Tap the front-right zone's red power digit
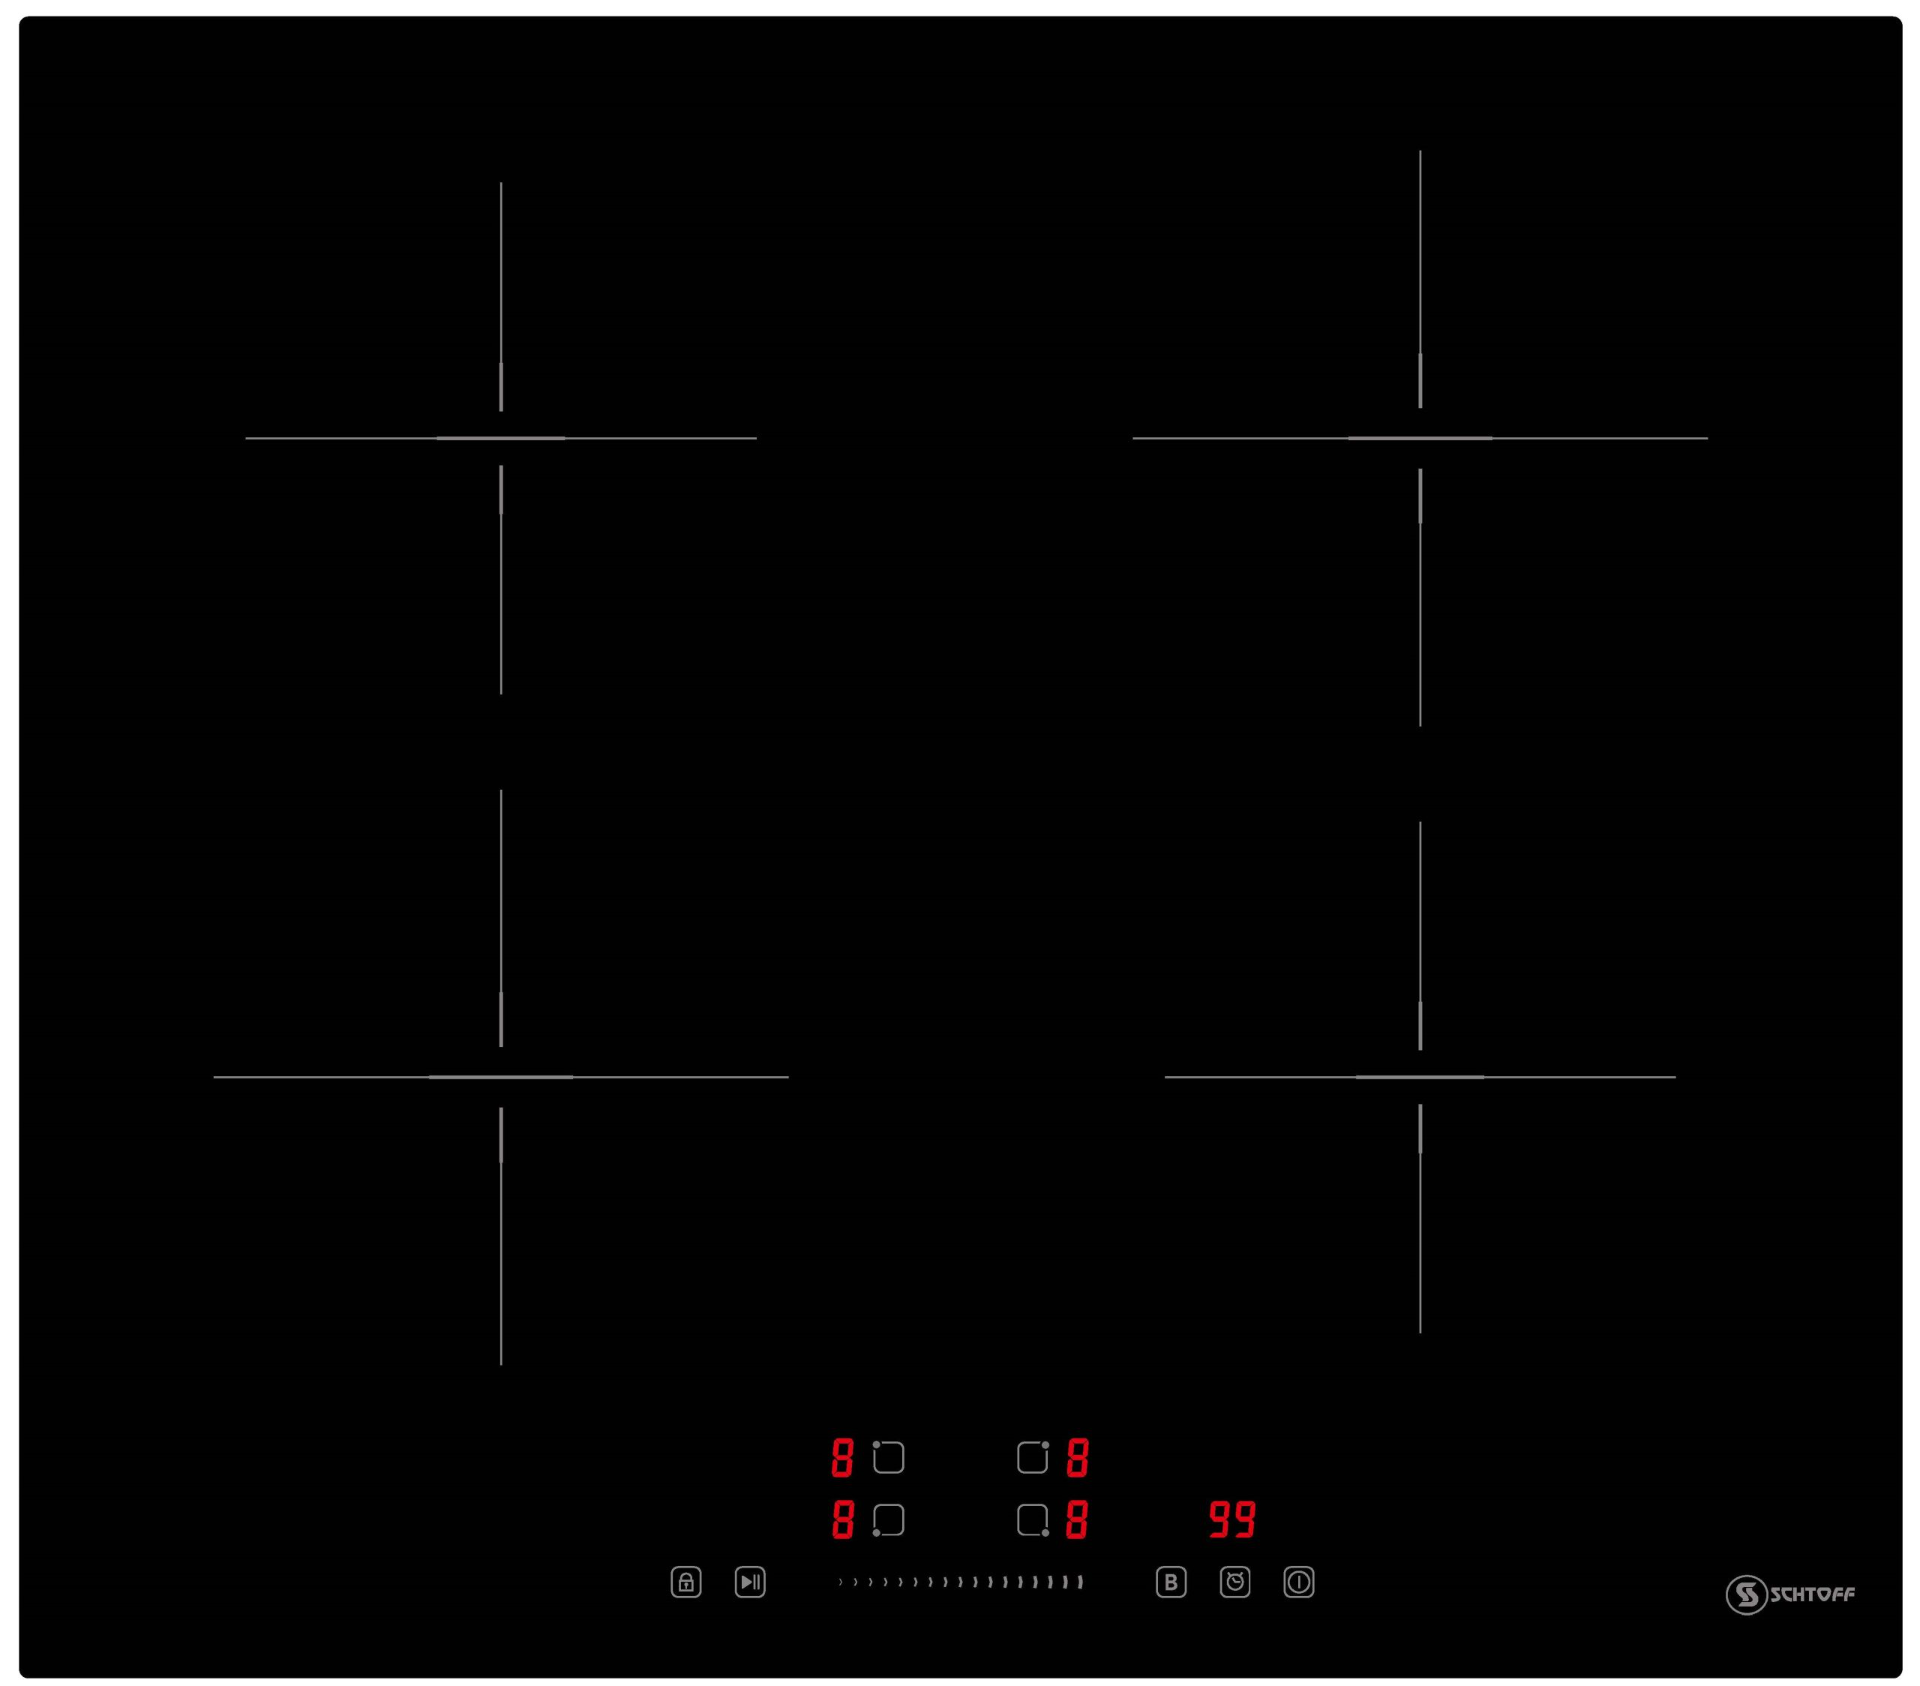The width and height of the screenshot is (1920, 1686). (x=1077, y=1519)
